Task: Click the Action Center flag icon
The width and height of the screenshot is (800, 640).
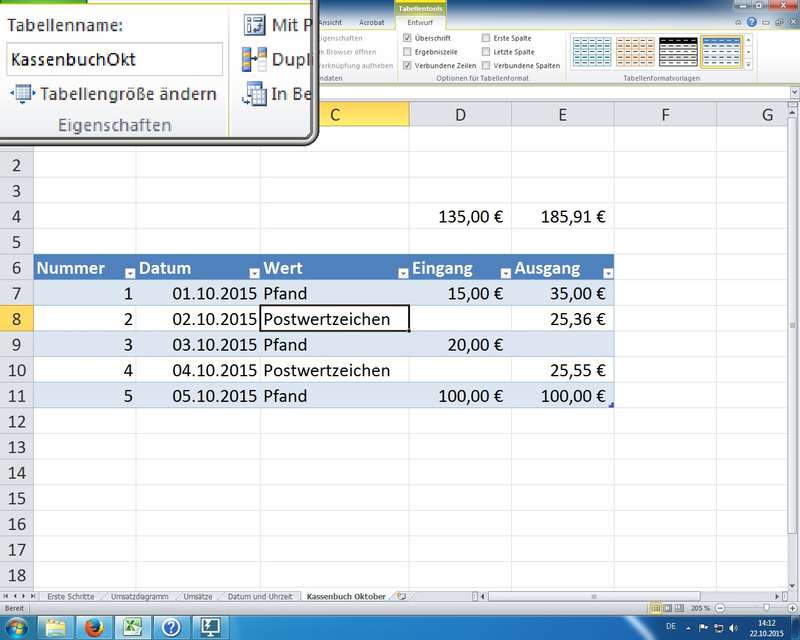Action: [x=704, y=628]
